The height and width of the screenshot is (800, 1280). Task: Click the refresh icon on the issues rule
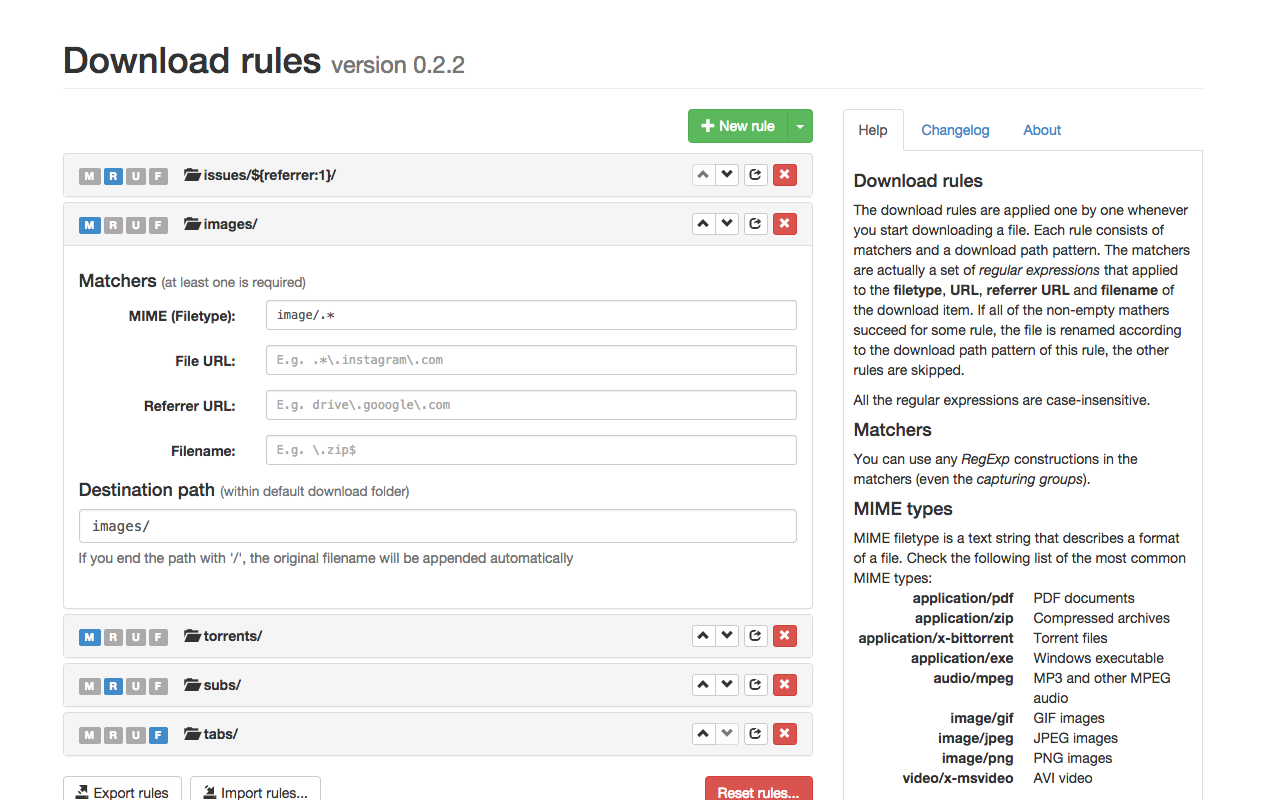755,174
